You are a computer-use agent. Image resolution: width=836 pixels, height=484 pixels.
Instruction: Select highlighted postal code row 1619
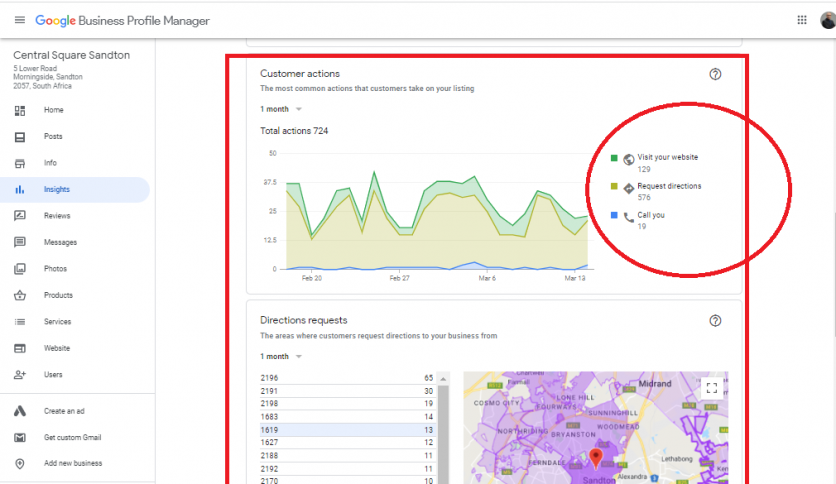[x=347, y=430]
